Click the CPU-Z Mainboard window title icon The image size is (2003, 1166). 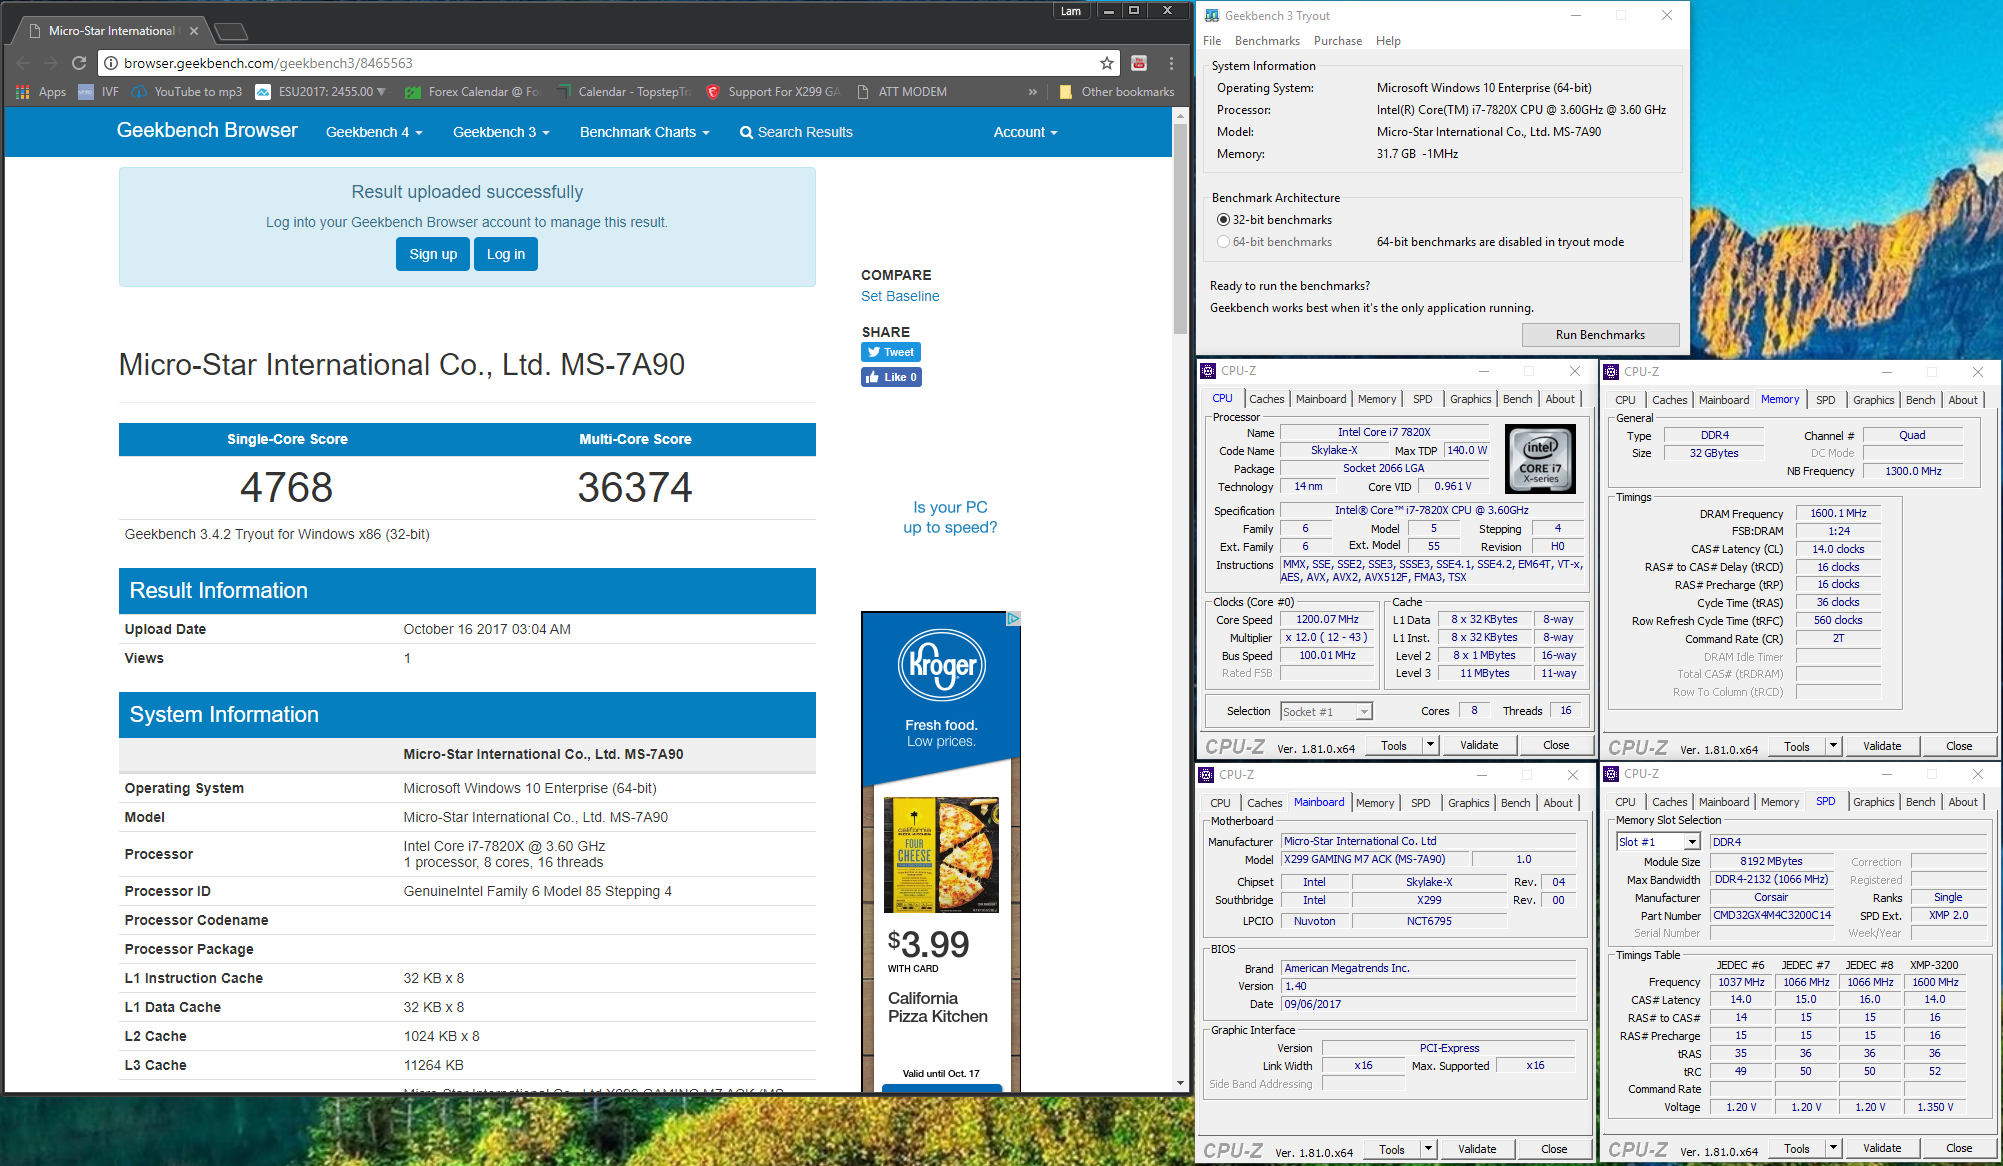(x=1207, y=775)
